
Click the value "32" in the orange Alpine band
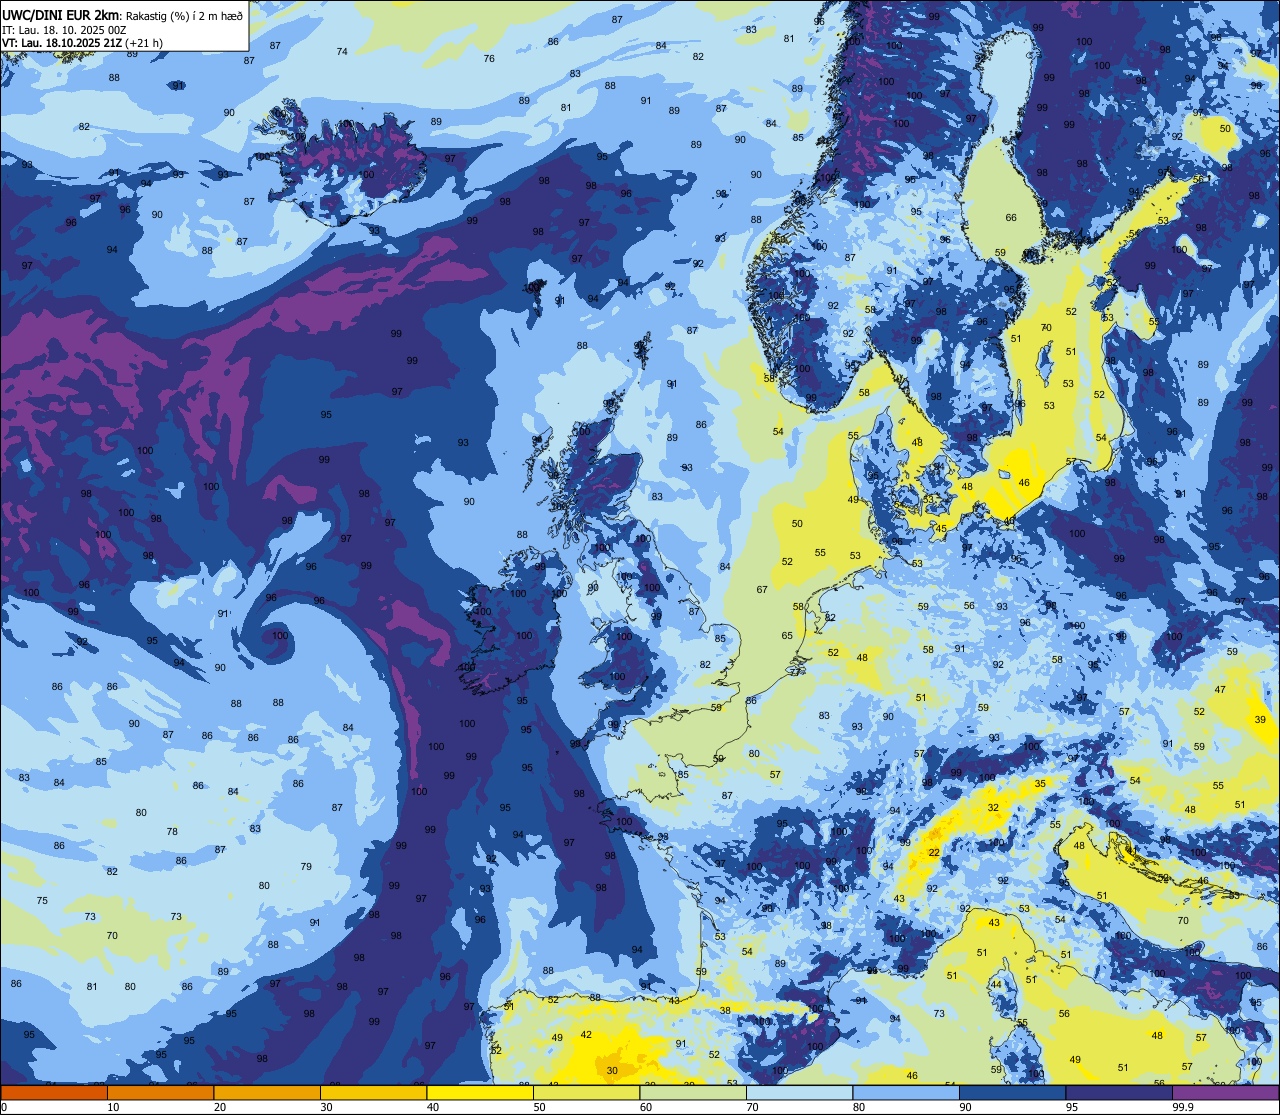993,806
